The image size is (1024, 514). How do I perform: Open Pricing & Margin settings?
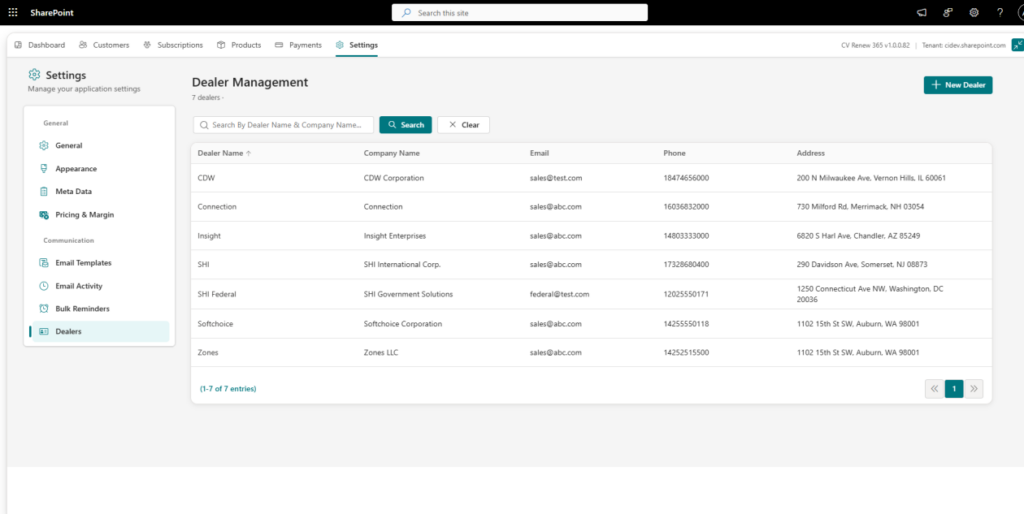(99, 214)
